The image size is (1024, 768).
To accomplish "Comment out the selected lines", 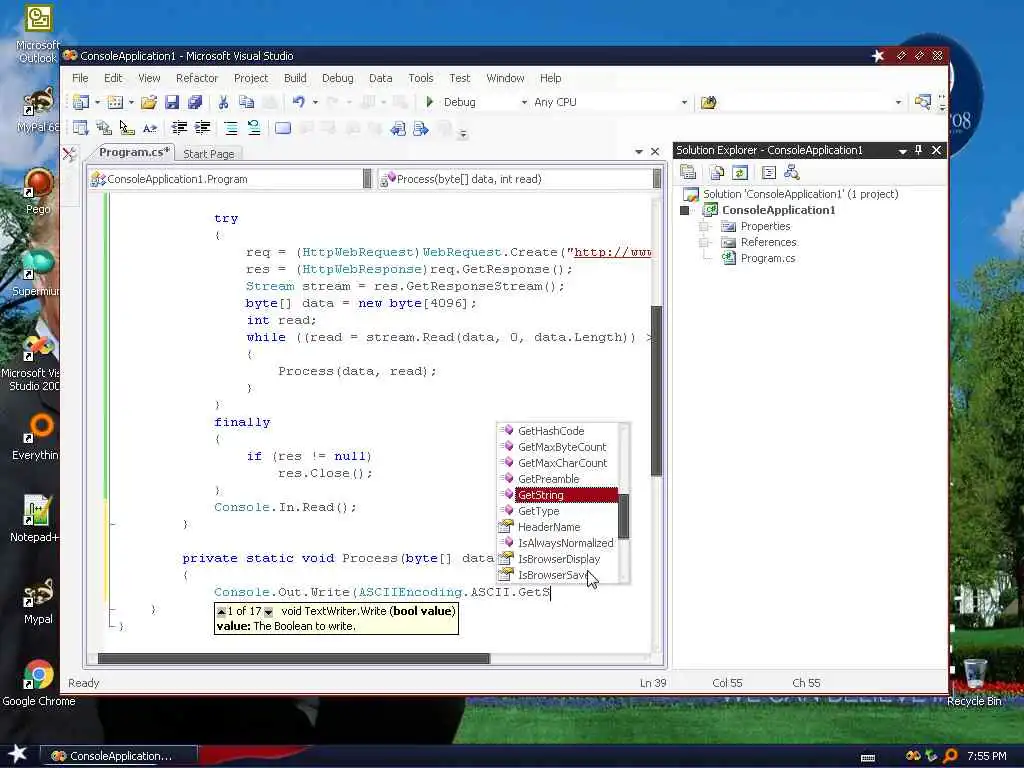I will pyautogui.click(x=231, y=128).
